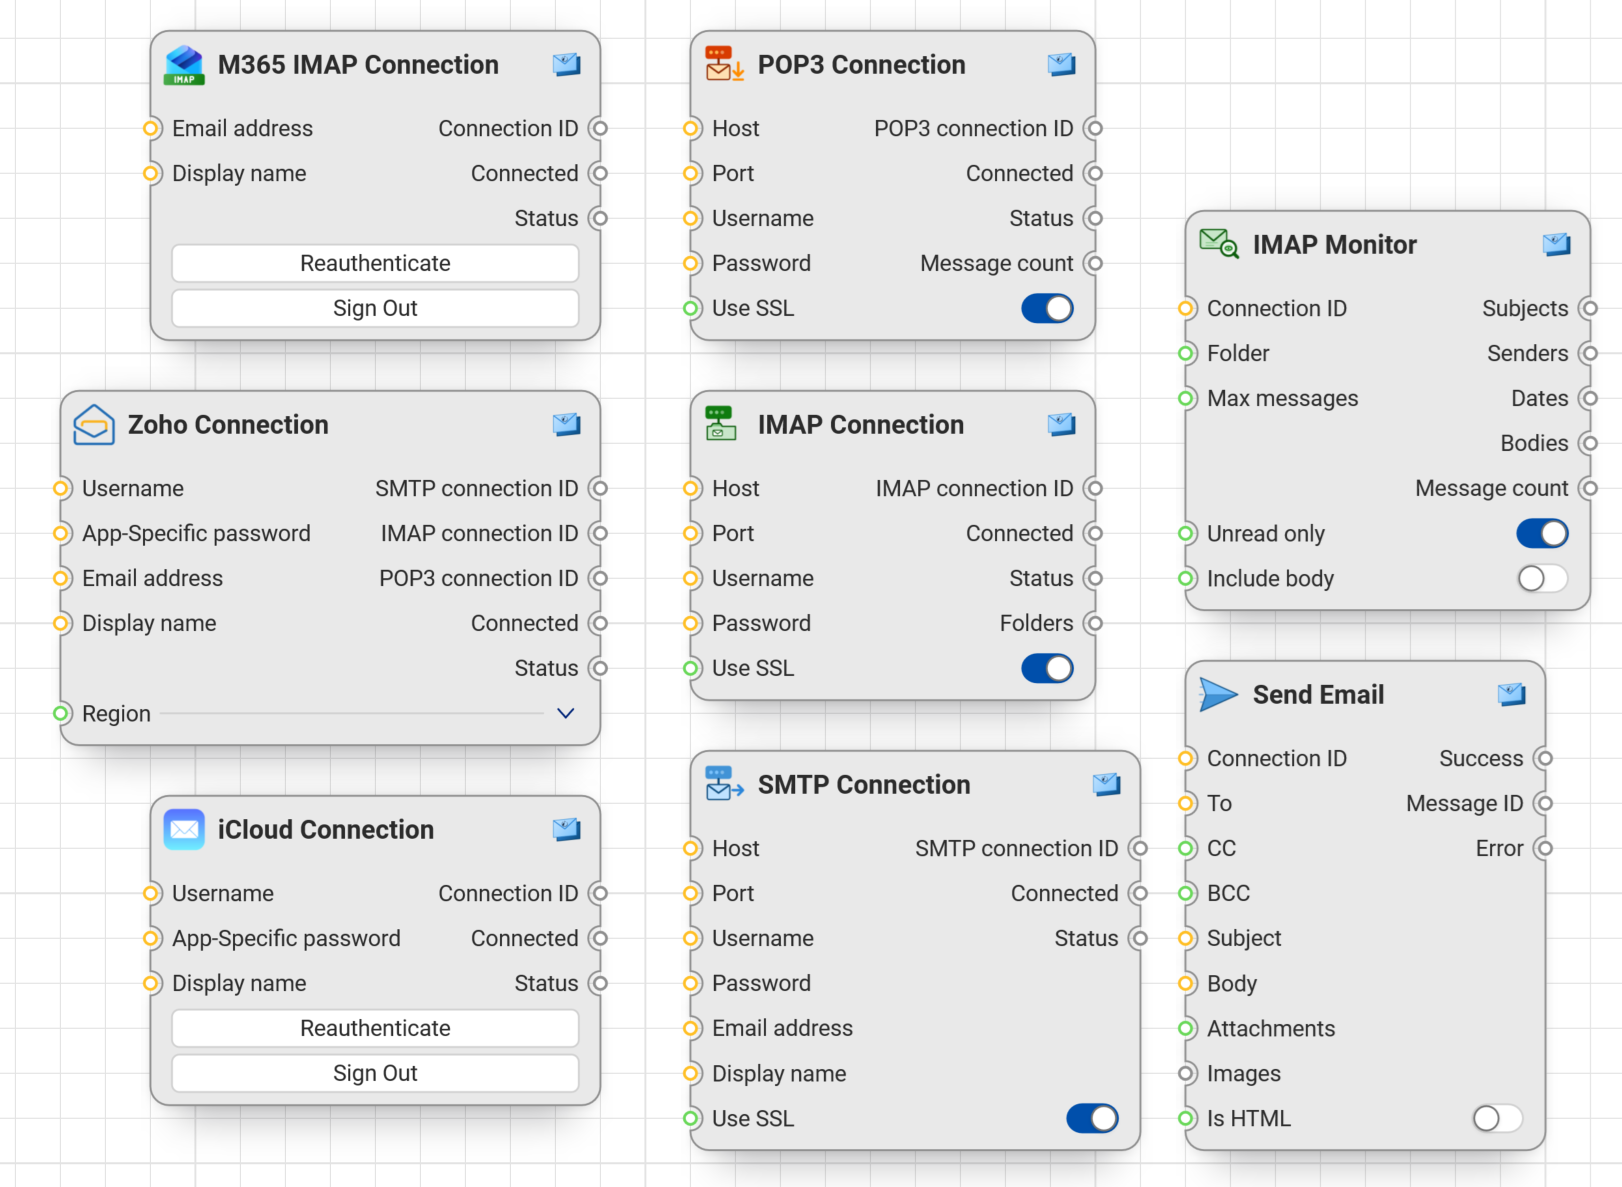Click the Subject input port on Send Email
1622x1187 pixels.
1186,938
